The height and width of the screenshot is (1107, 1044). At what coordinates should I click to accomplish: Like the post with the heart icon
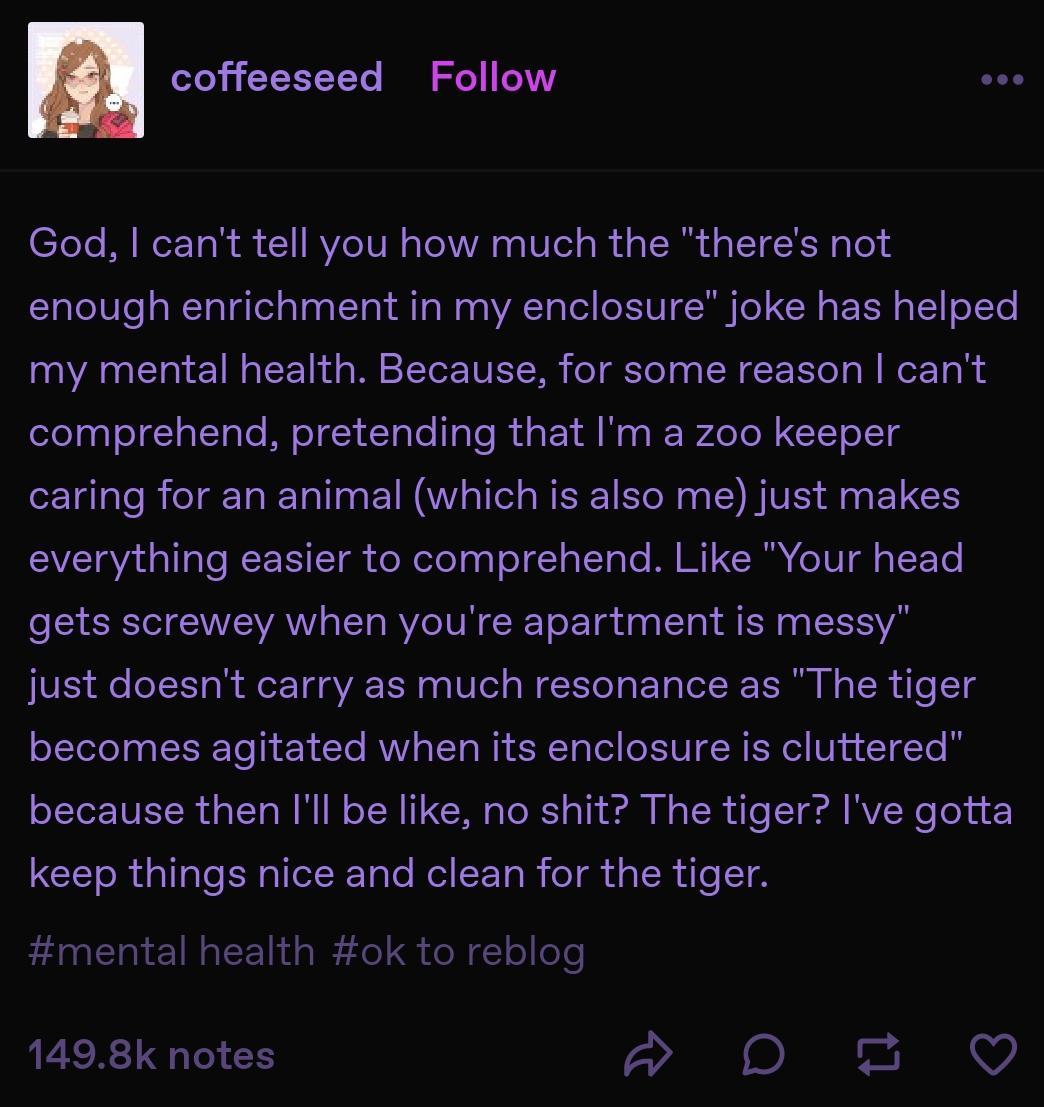coord(993,1055)
